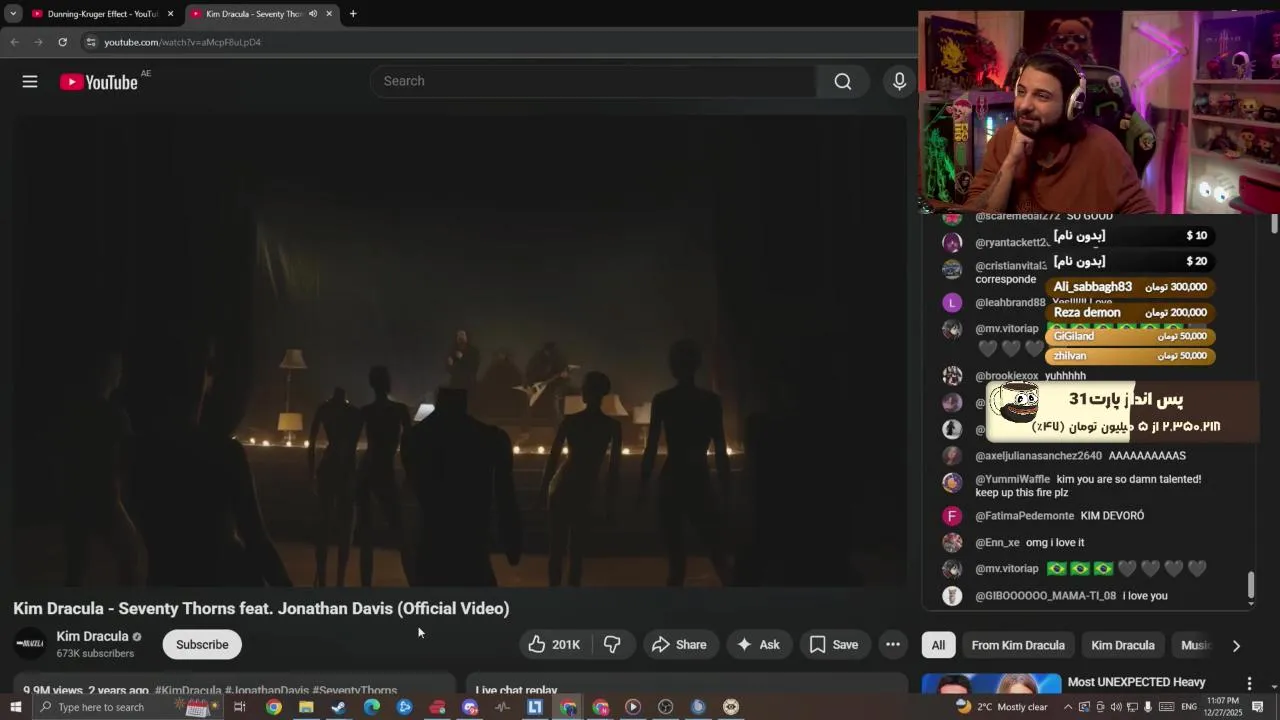Close the Dunning-Kruger Effect tab

(170, 14)
